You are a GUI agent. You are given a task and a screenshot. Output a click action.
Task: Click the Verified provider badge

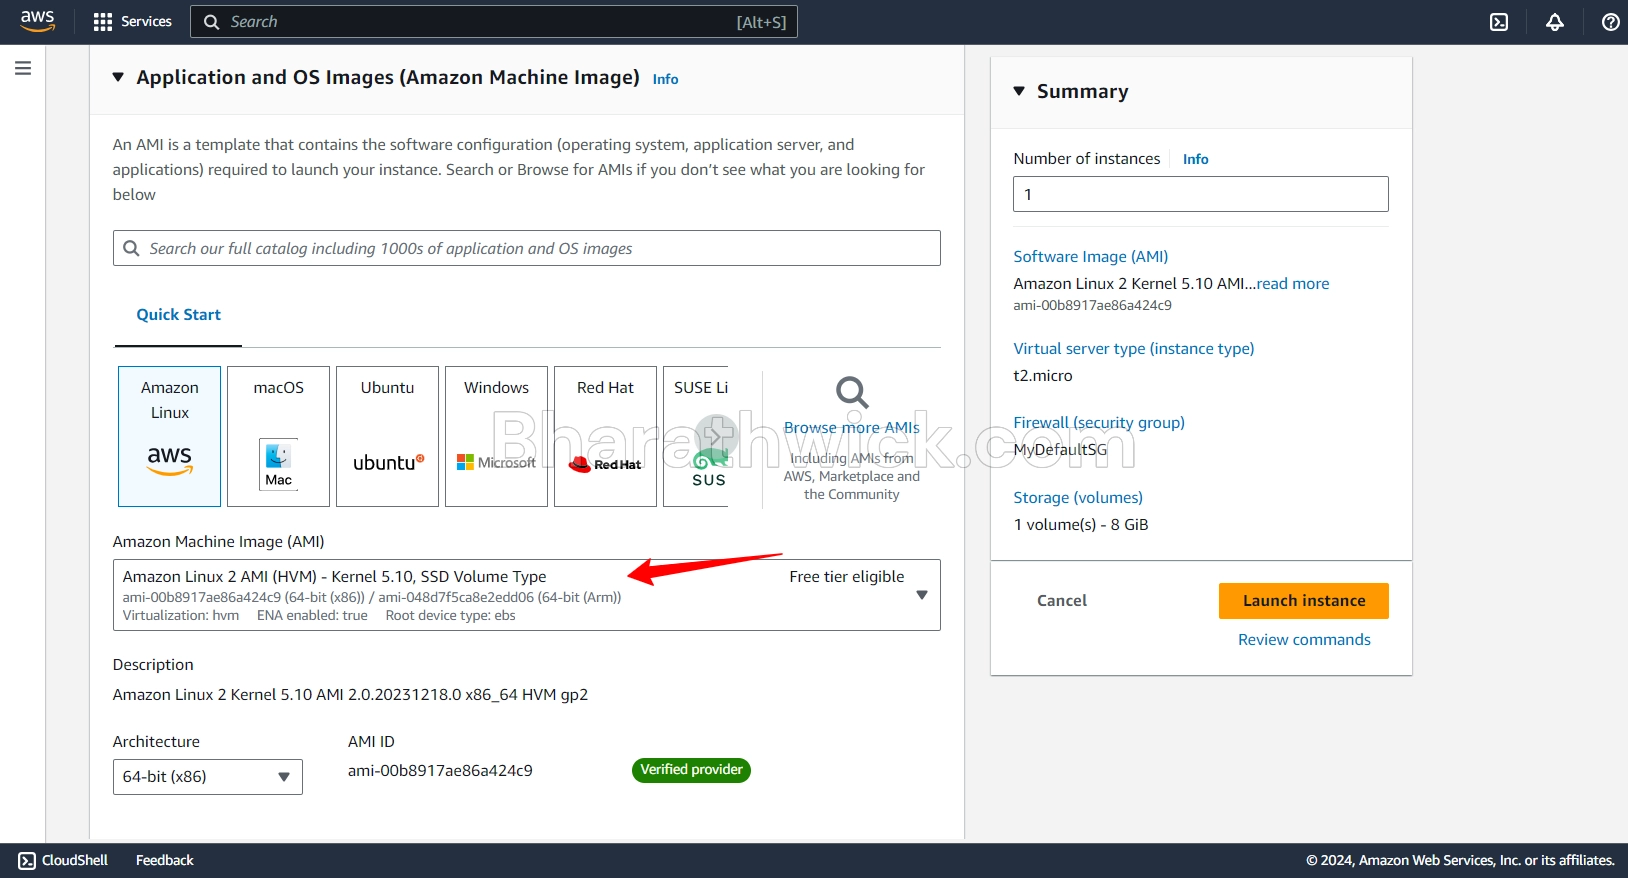click(691, 770)
